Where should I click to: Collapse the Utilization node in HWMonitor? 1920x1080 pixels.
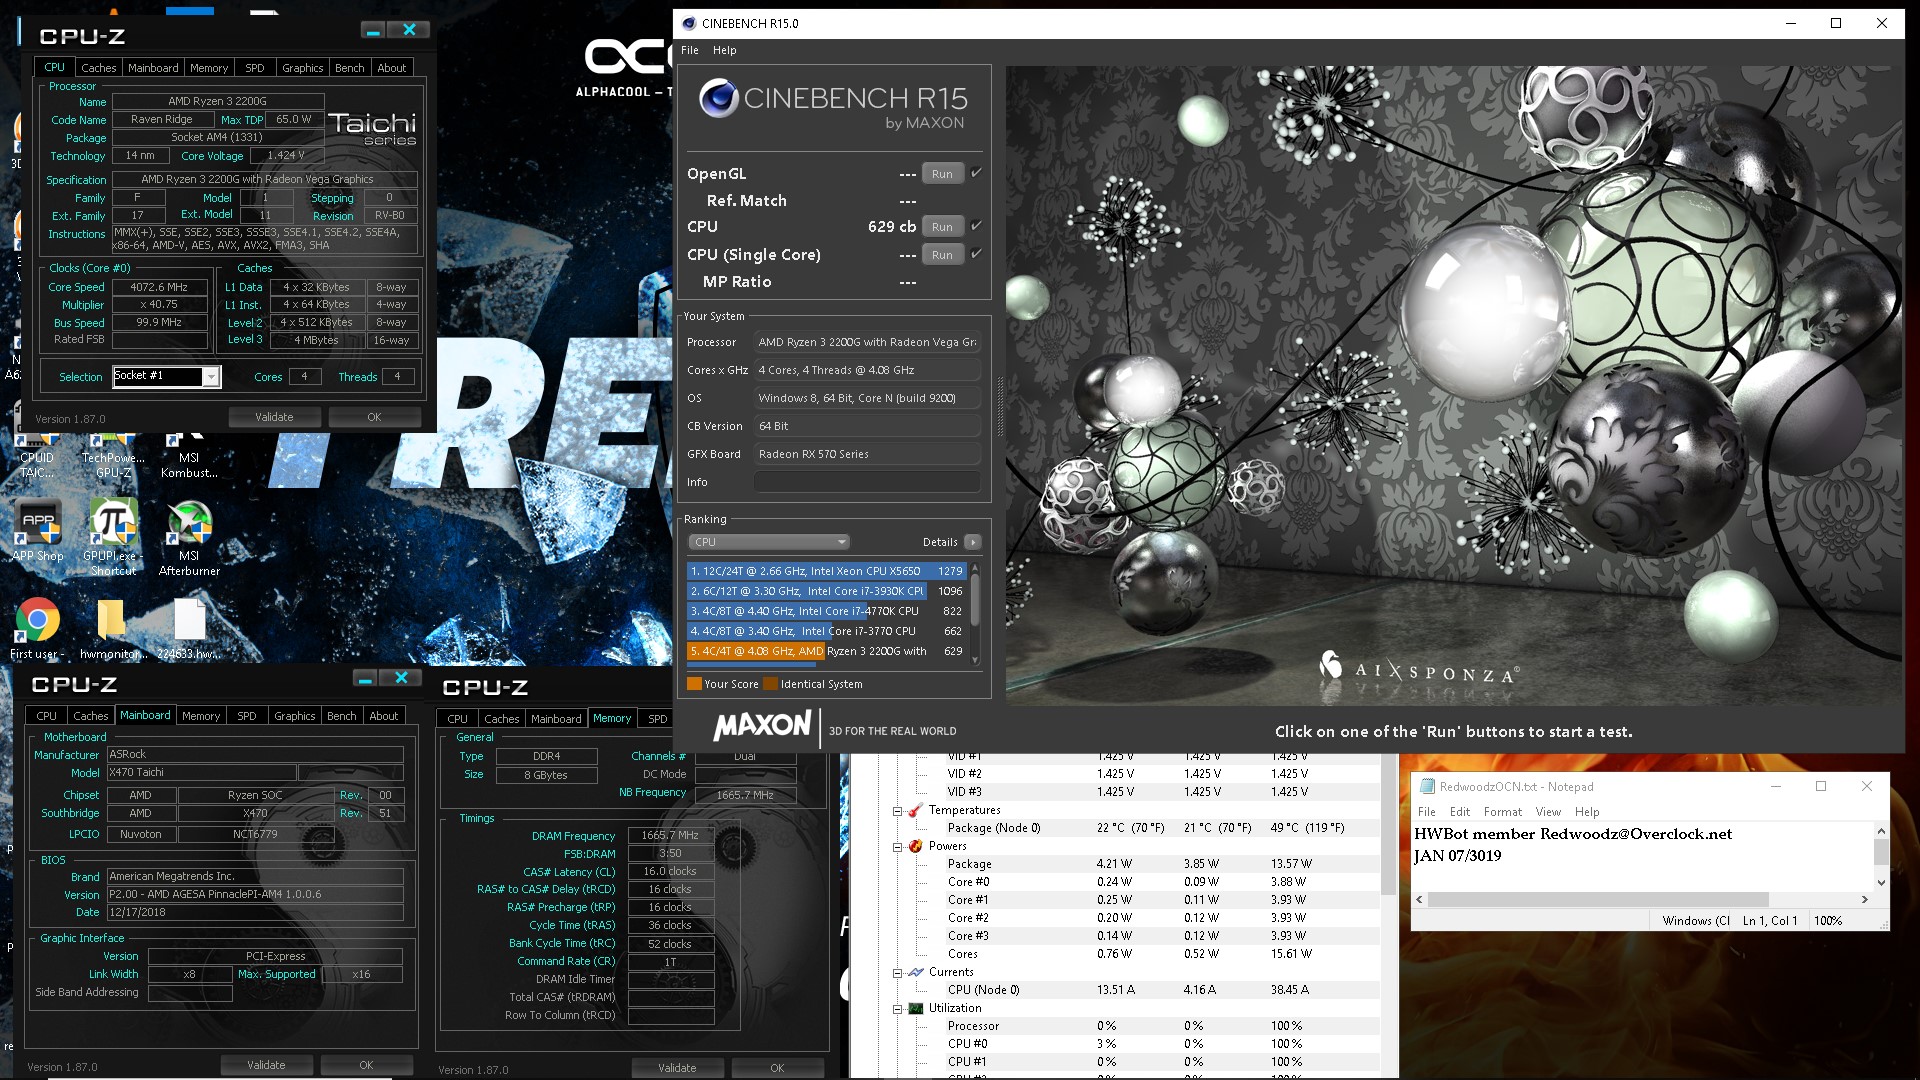click(897, 1009)
